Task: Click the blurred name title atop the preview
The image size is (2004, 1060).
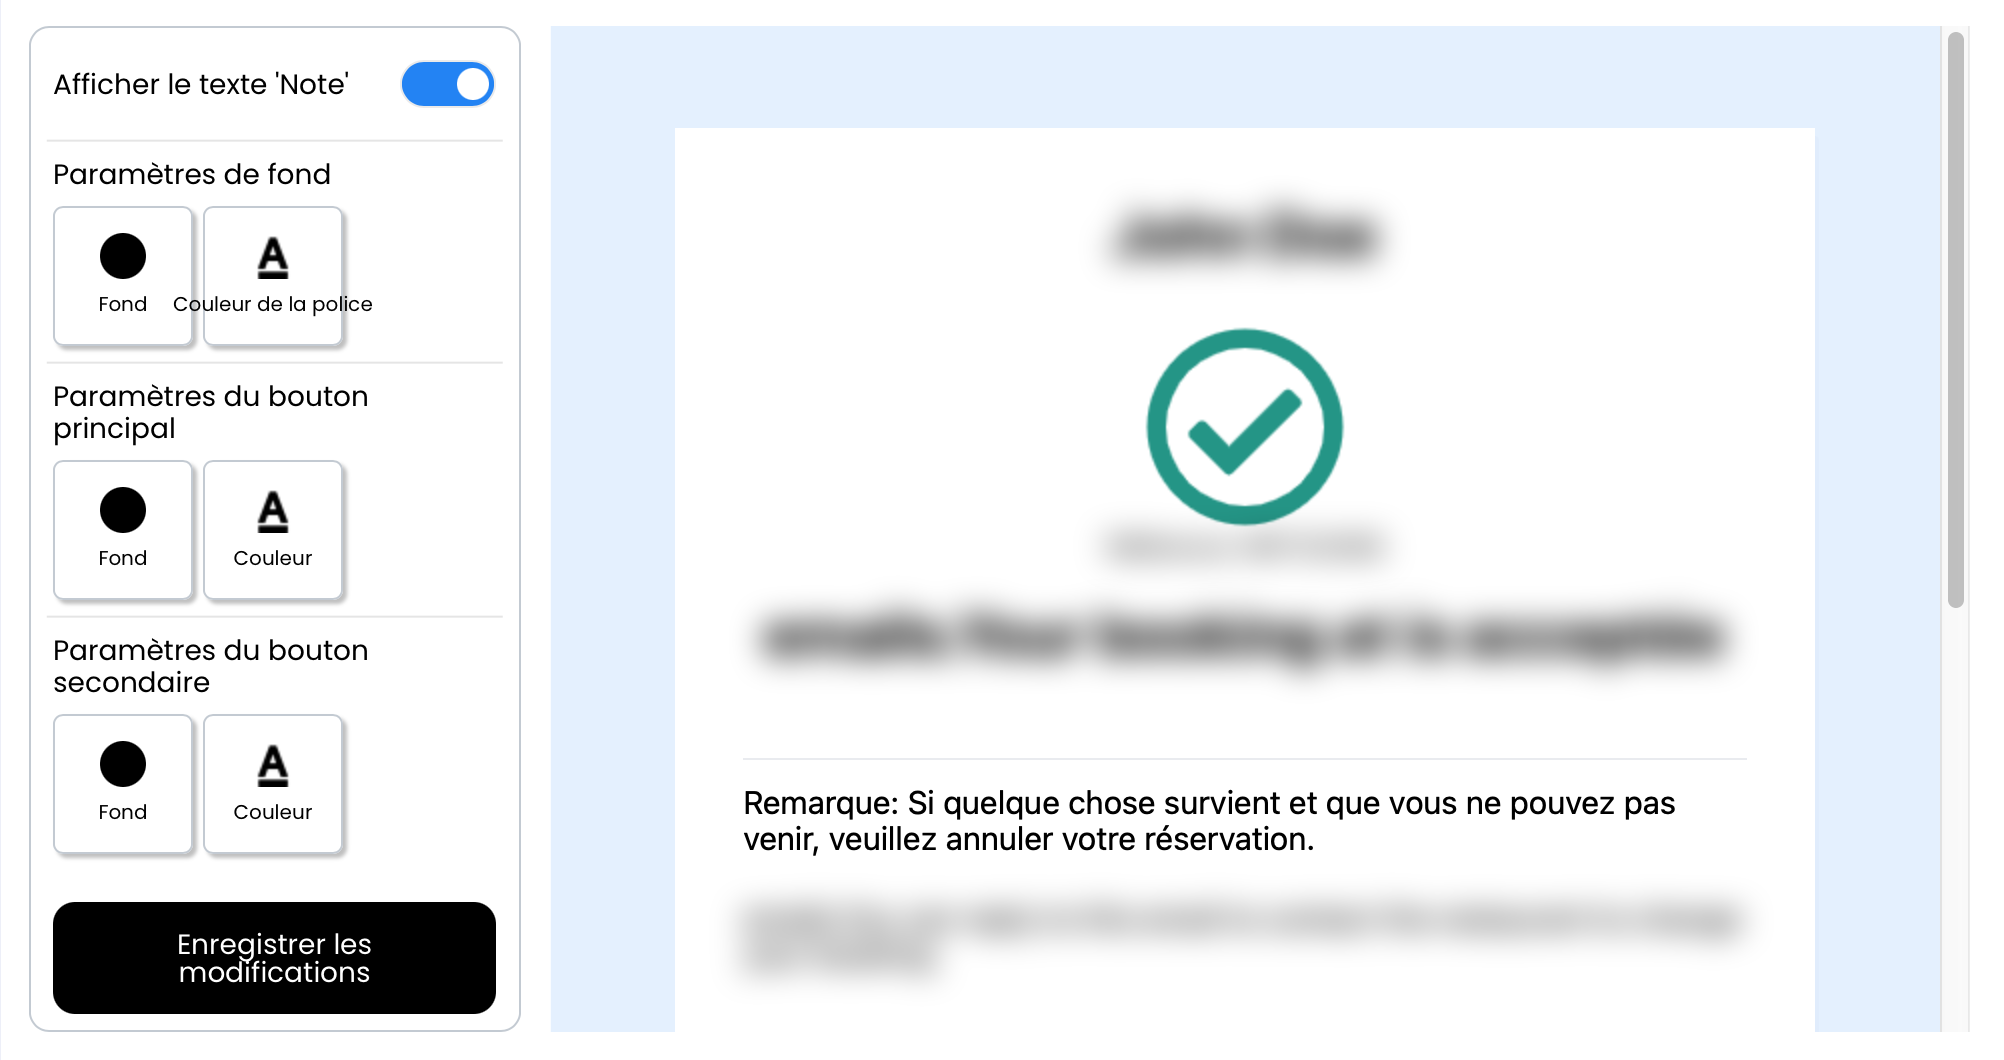Action: [x=1245, y=237]
